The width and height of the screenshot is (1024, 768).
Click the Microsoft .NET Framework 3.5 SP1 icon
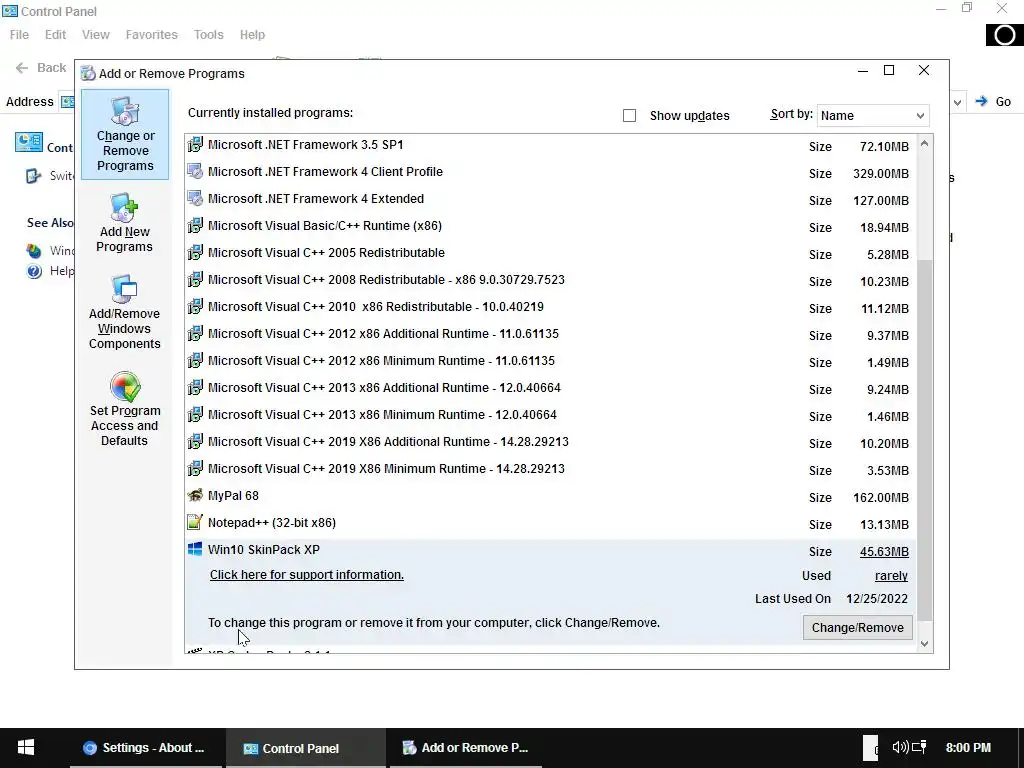[x=195, y=145]
